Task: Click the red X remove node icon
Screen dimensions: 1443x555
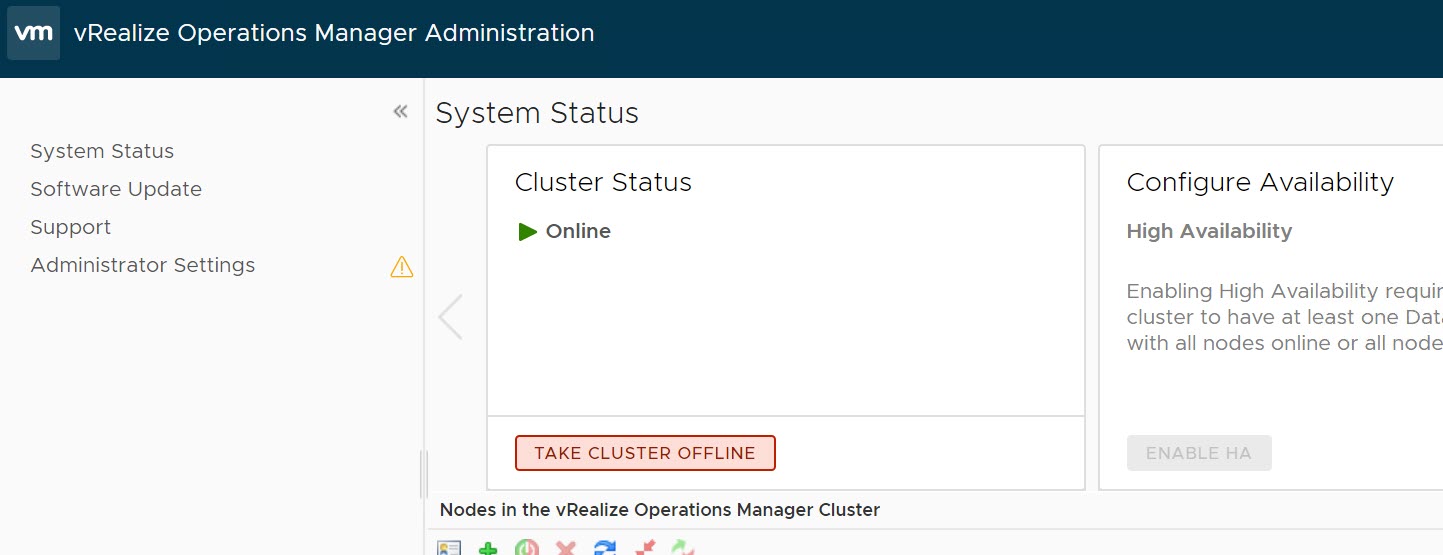Action: click(566, 548)
